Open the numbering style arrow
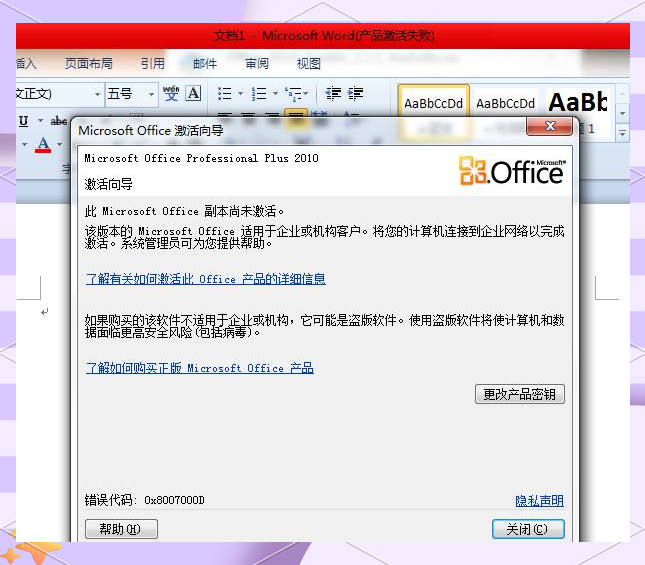645x565 pixels. 275,93
